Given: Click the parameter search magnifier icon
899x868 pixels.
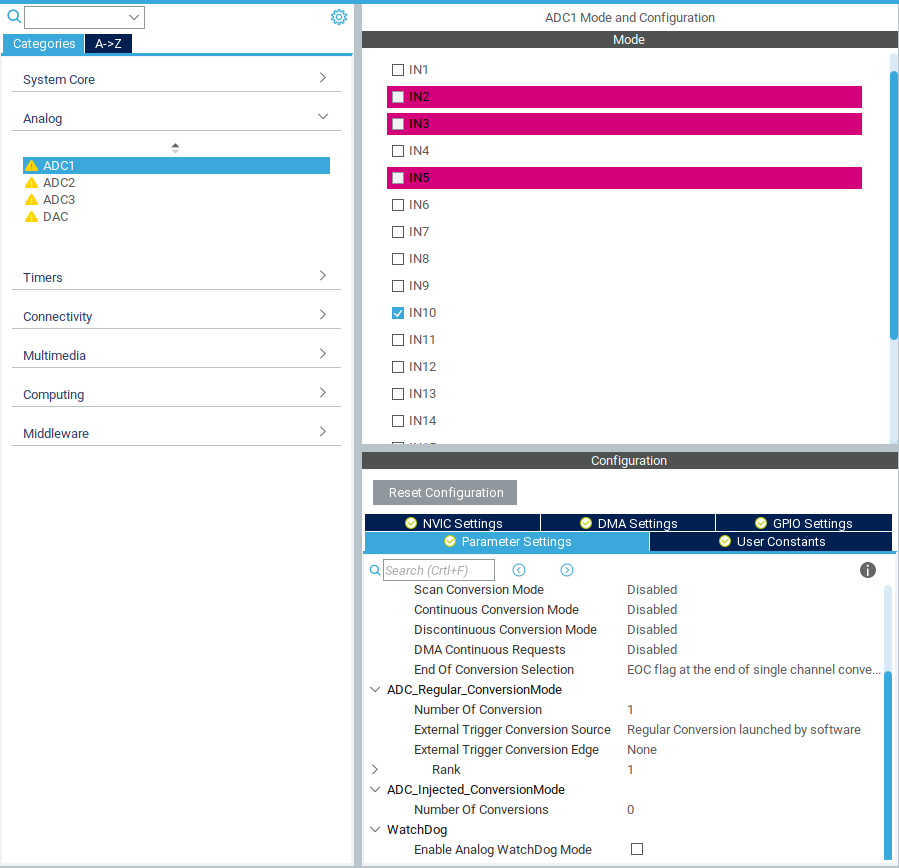Looking at the screenshot, I should tap(375, 570).
